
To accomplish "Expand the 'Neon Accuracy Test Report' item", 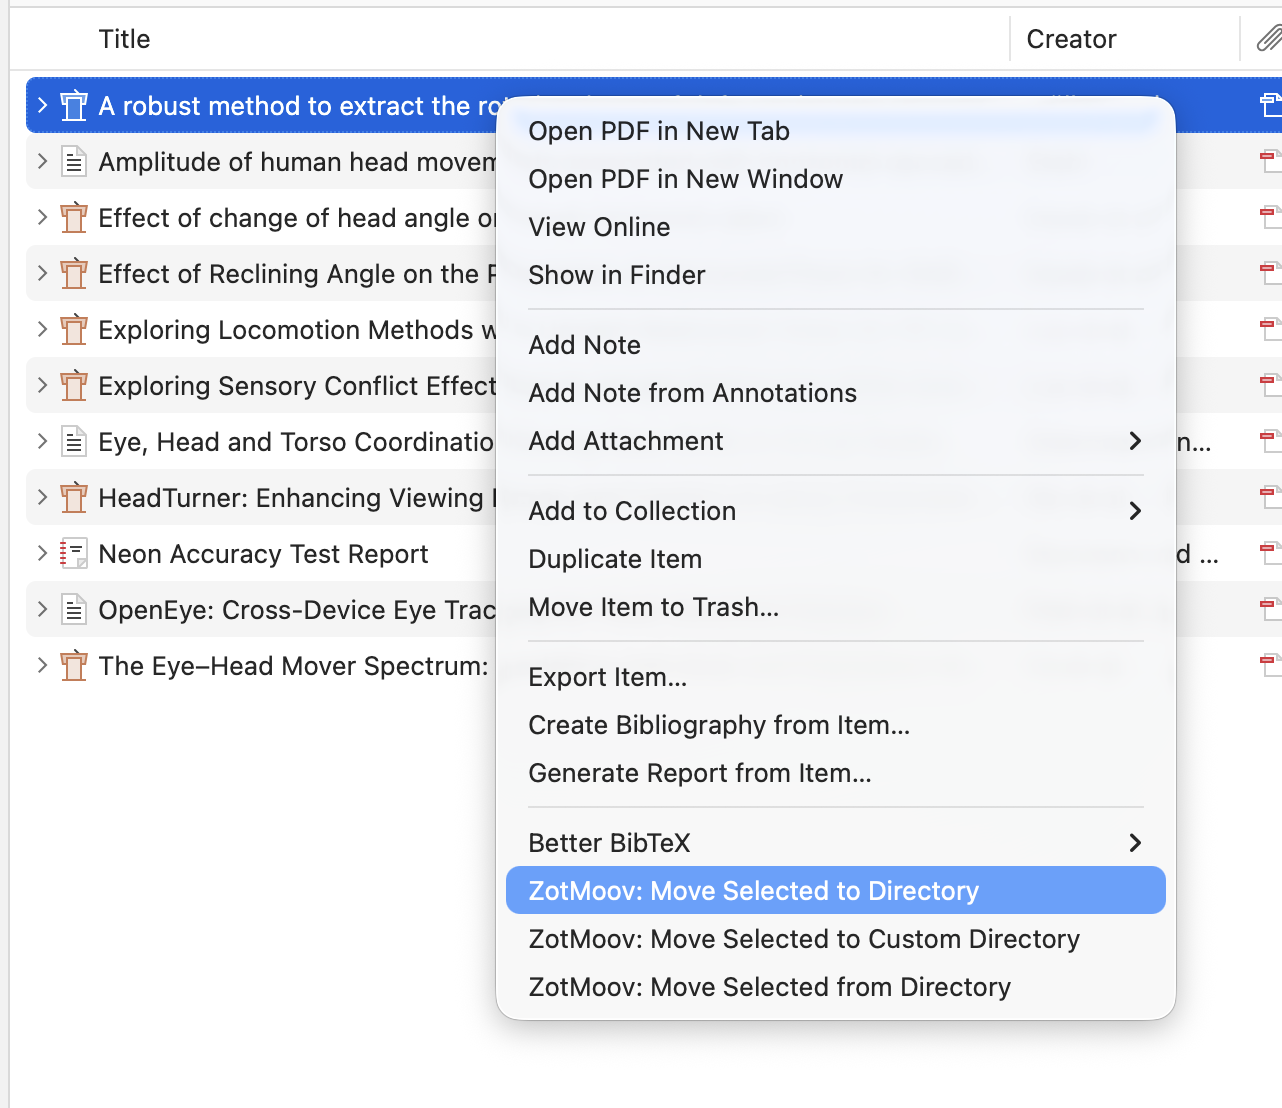I will 42,553.
